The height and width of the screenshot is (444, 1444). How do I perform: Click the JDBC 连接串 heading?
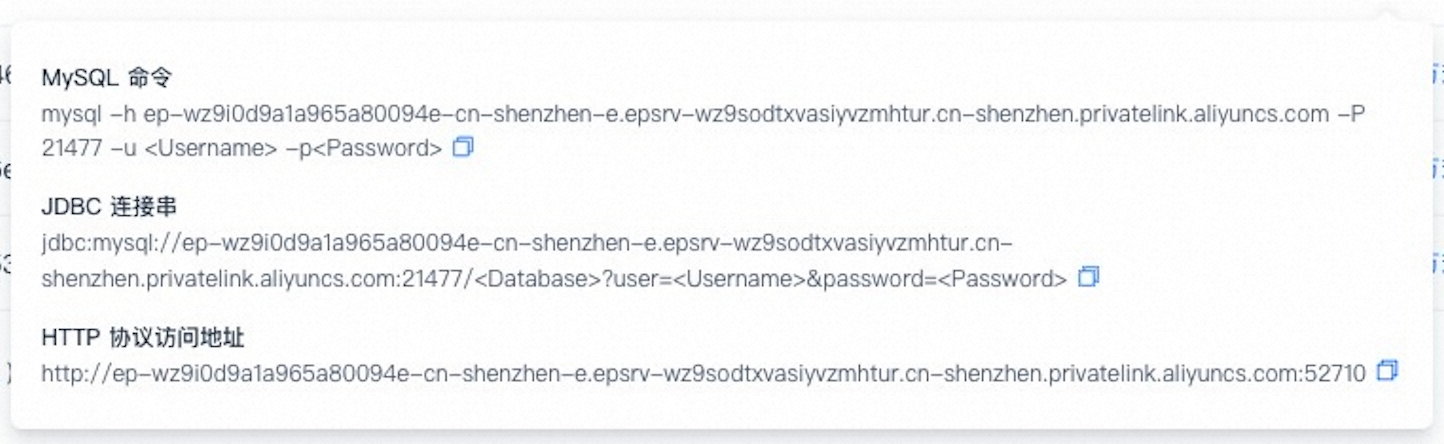tap(109, 207)
